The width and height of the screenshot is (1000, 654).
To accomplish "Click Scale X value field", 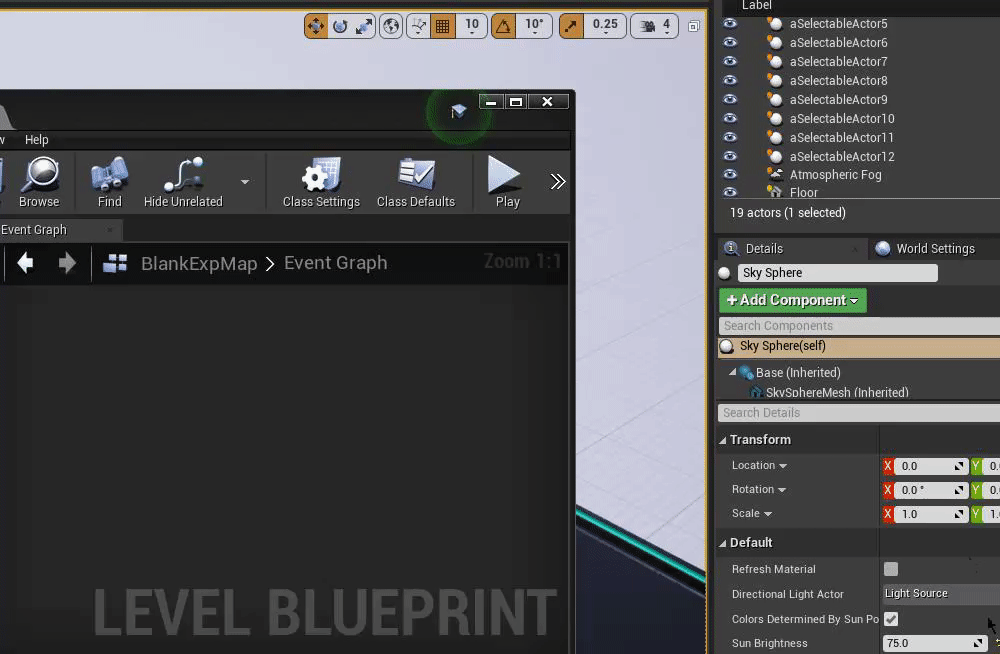I will [930, 514].
